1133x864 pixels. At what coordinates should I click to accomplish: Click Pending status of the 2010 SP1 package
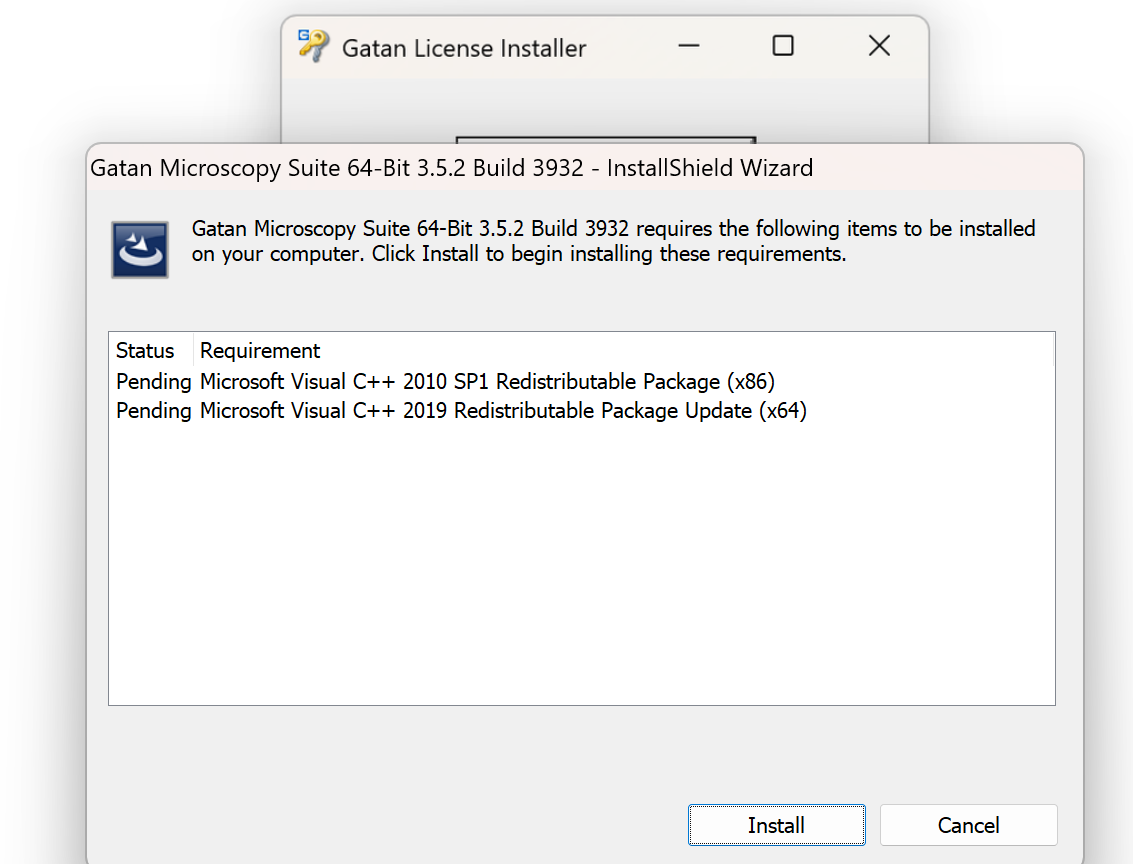pyautogui.click(x=153, y=381)
